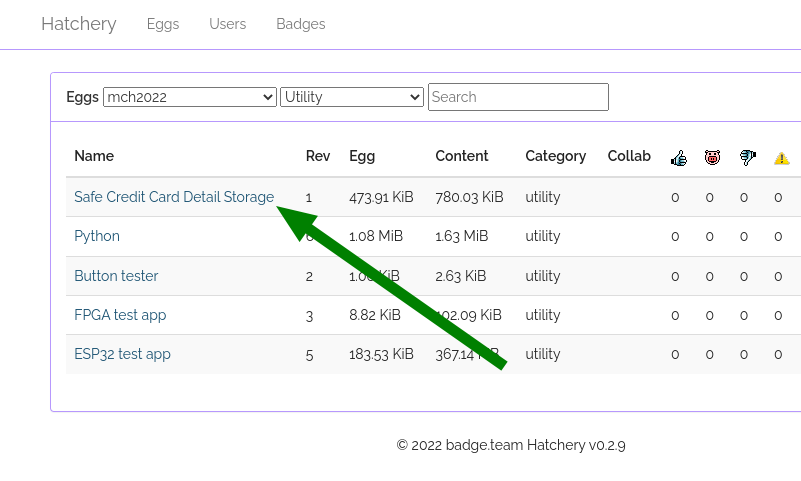This screenshot has height=481, width=801.
Task: Click the yellow warning triangle icon
Action: pos(781,158)
